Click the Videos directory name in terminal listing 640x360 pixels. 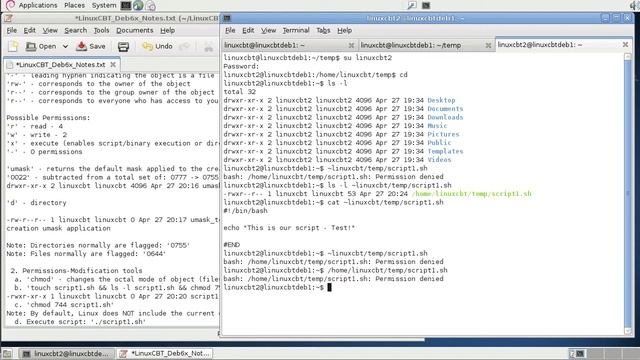[439, 160]
